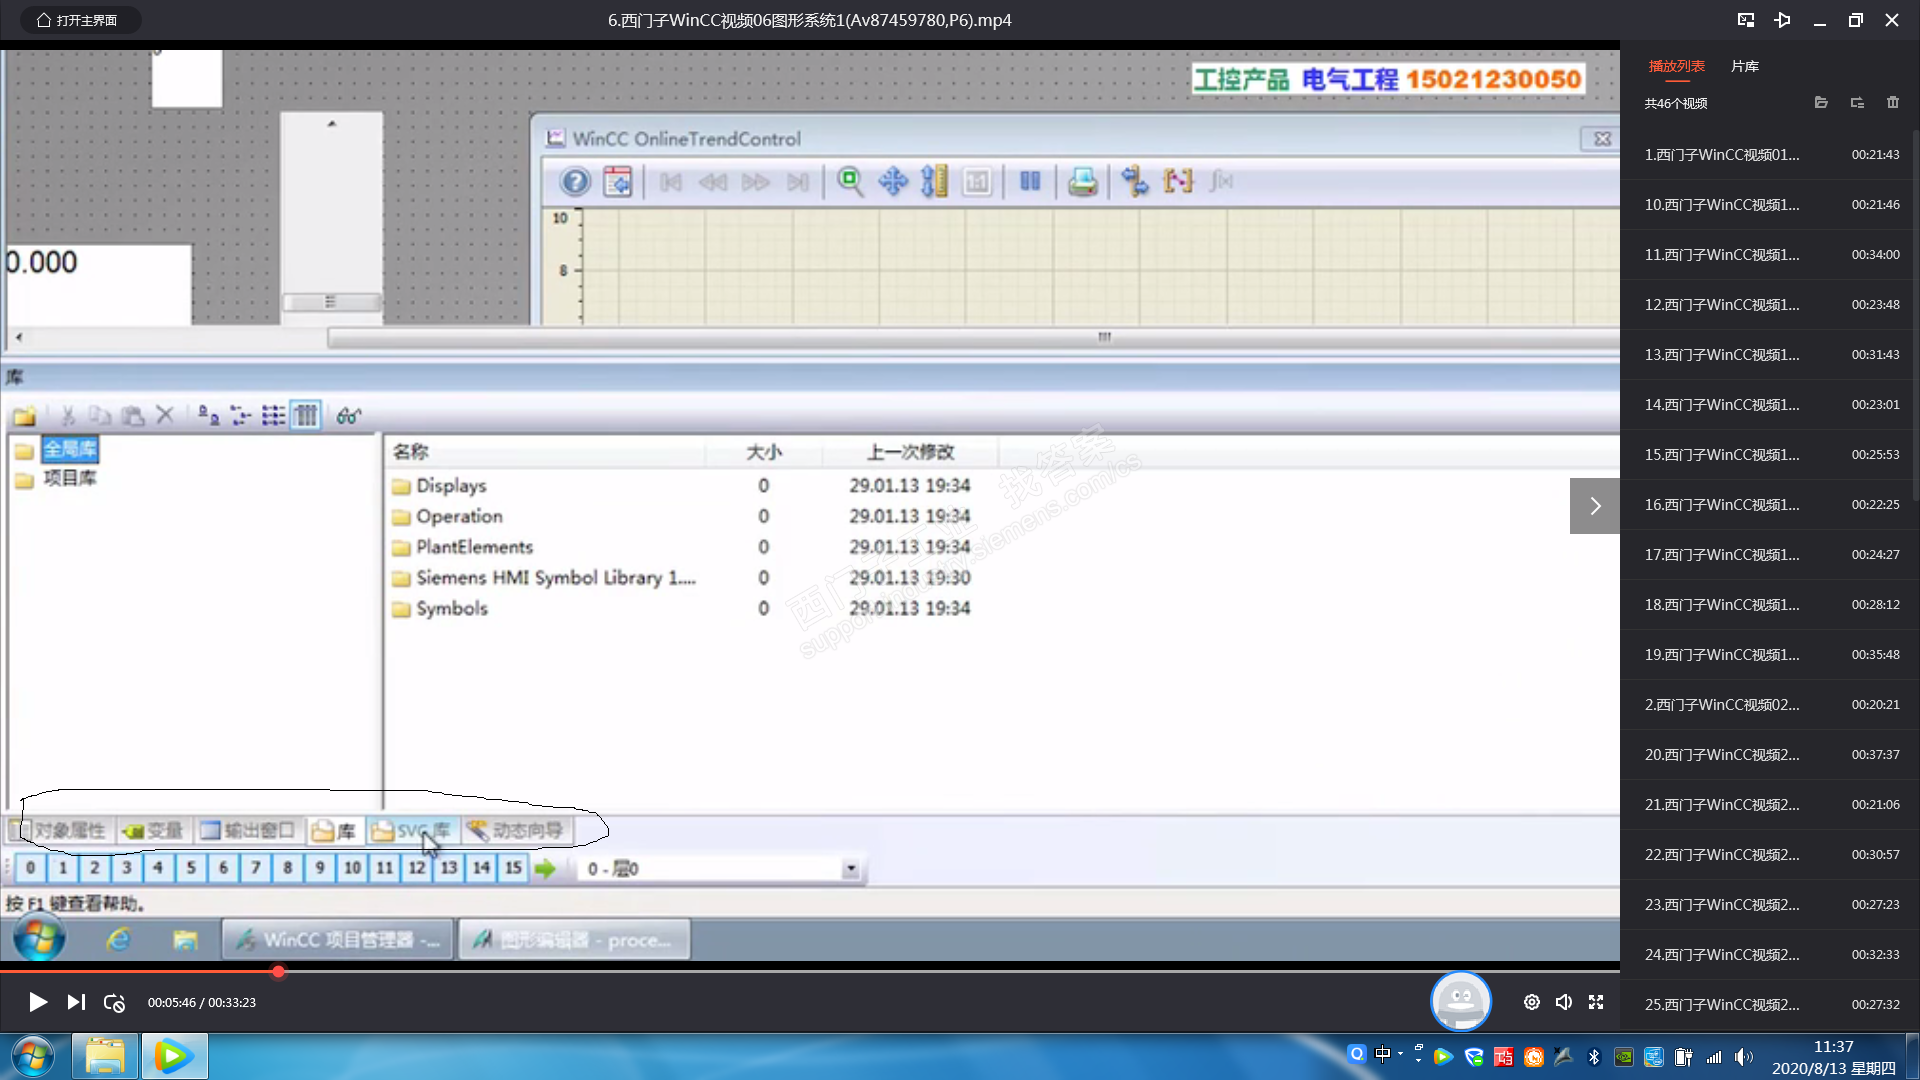The height and width of the screenshot is (1080, 1920).
Task: Toggle always-on-top pin icon
Action: point(1782,20)
